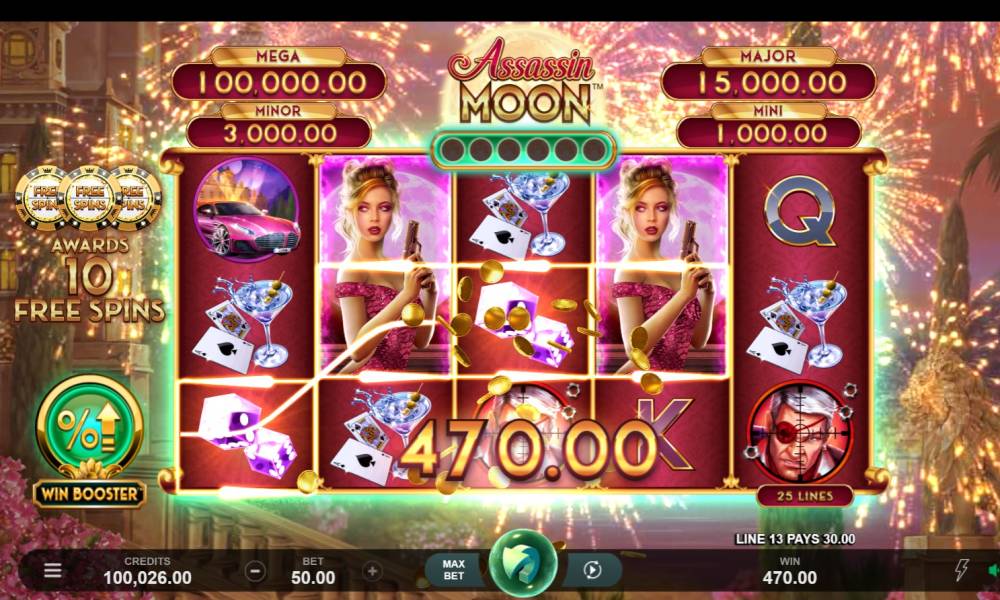The image size is (1000, 600).
Task: Click the Free Spins chips icon
Action: tap(89, 198)
